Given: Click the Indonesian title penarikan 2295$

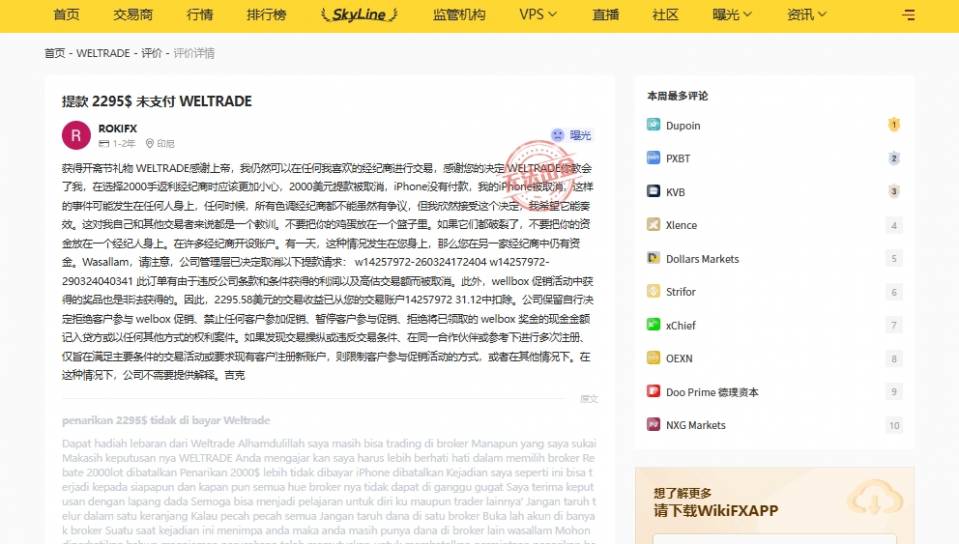Looking at the screenshot, I should [166, 420].
